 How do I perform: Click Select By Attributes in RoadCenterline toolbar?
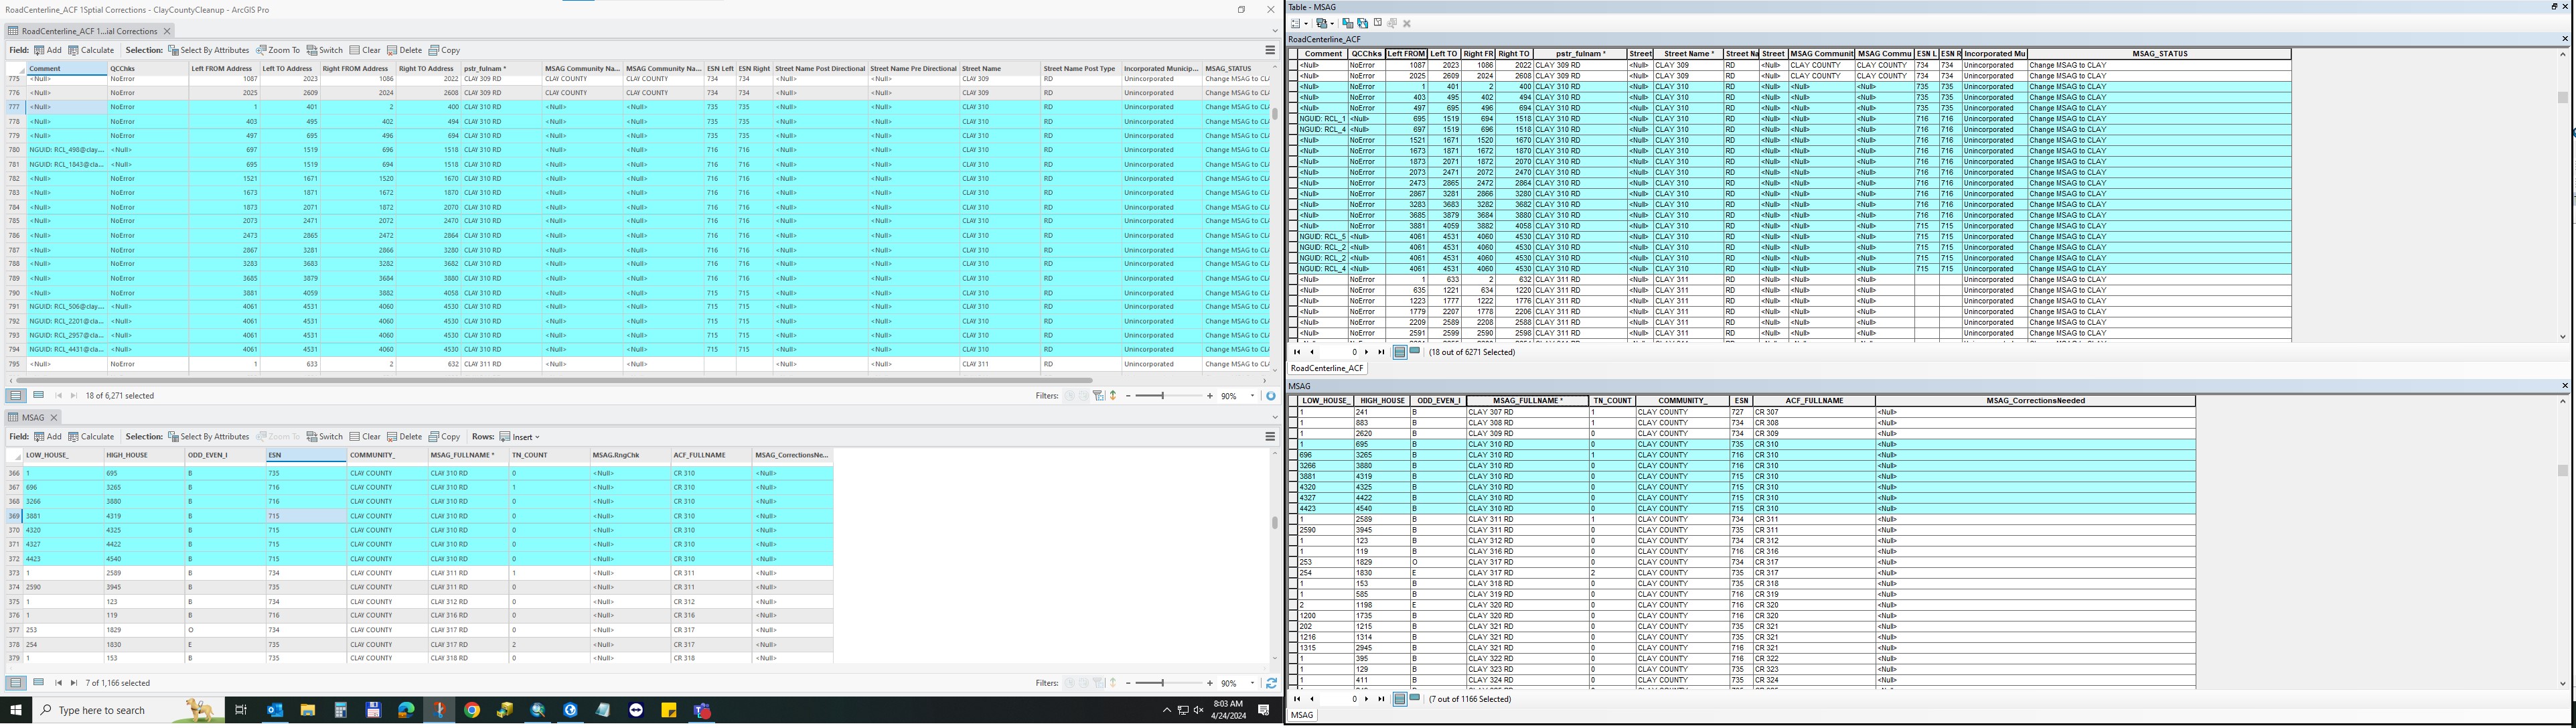coord(208,50)
